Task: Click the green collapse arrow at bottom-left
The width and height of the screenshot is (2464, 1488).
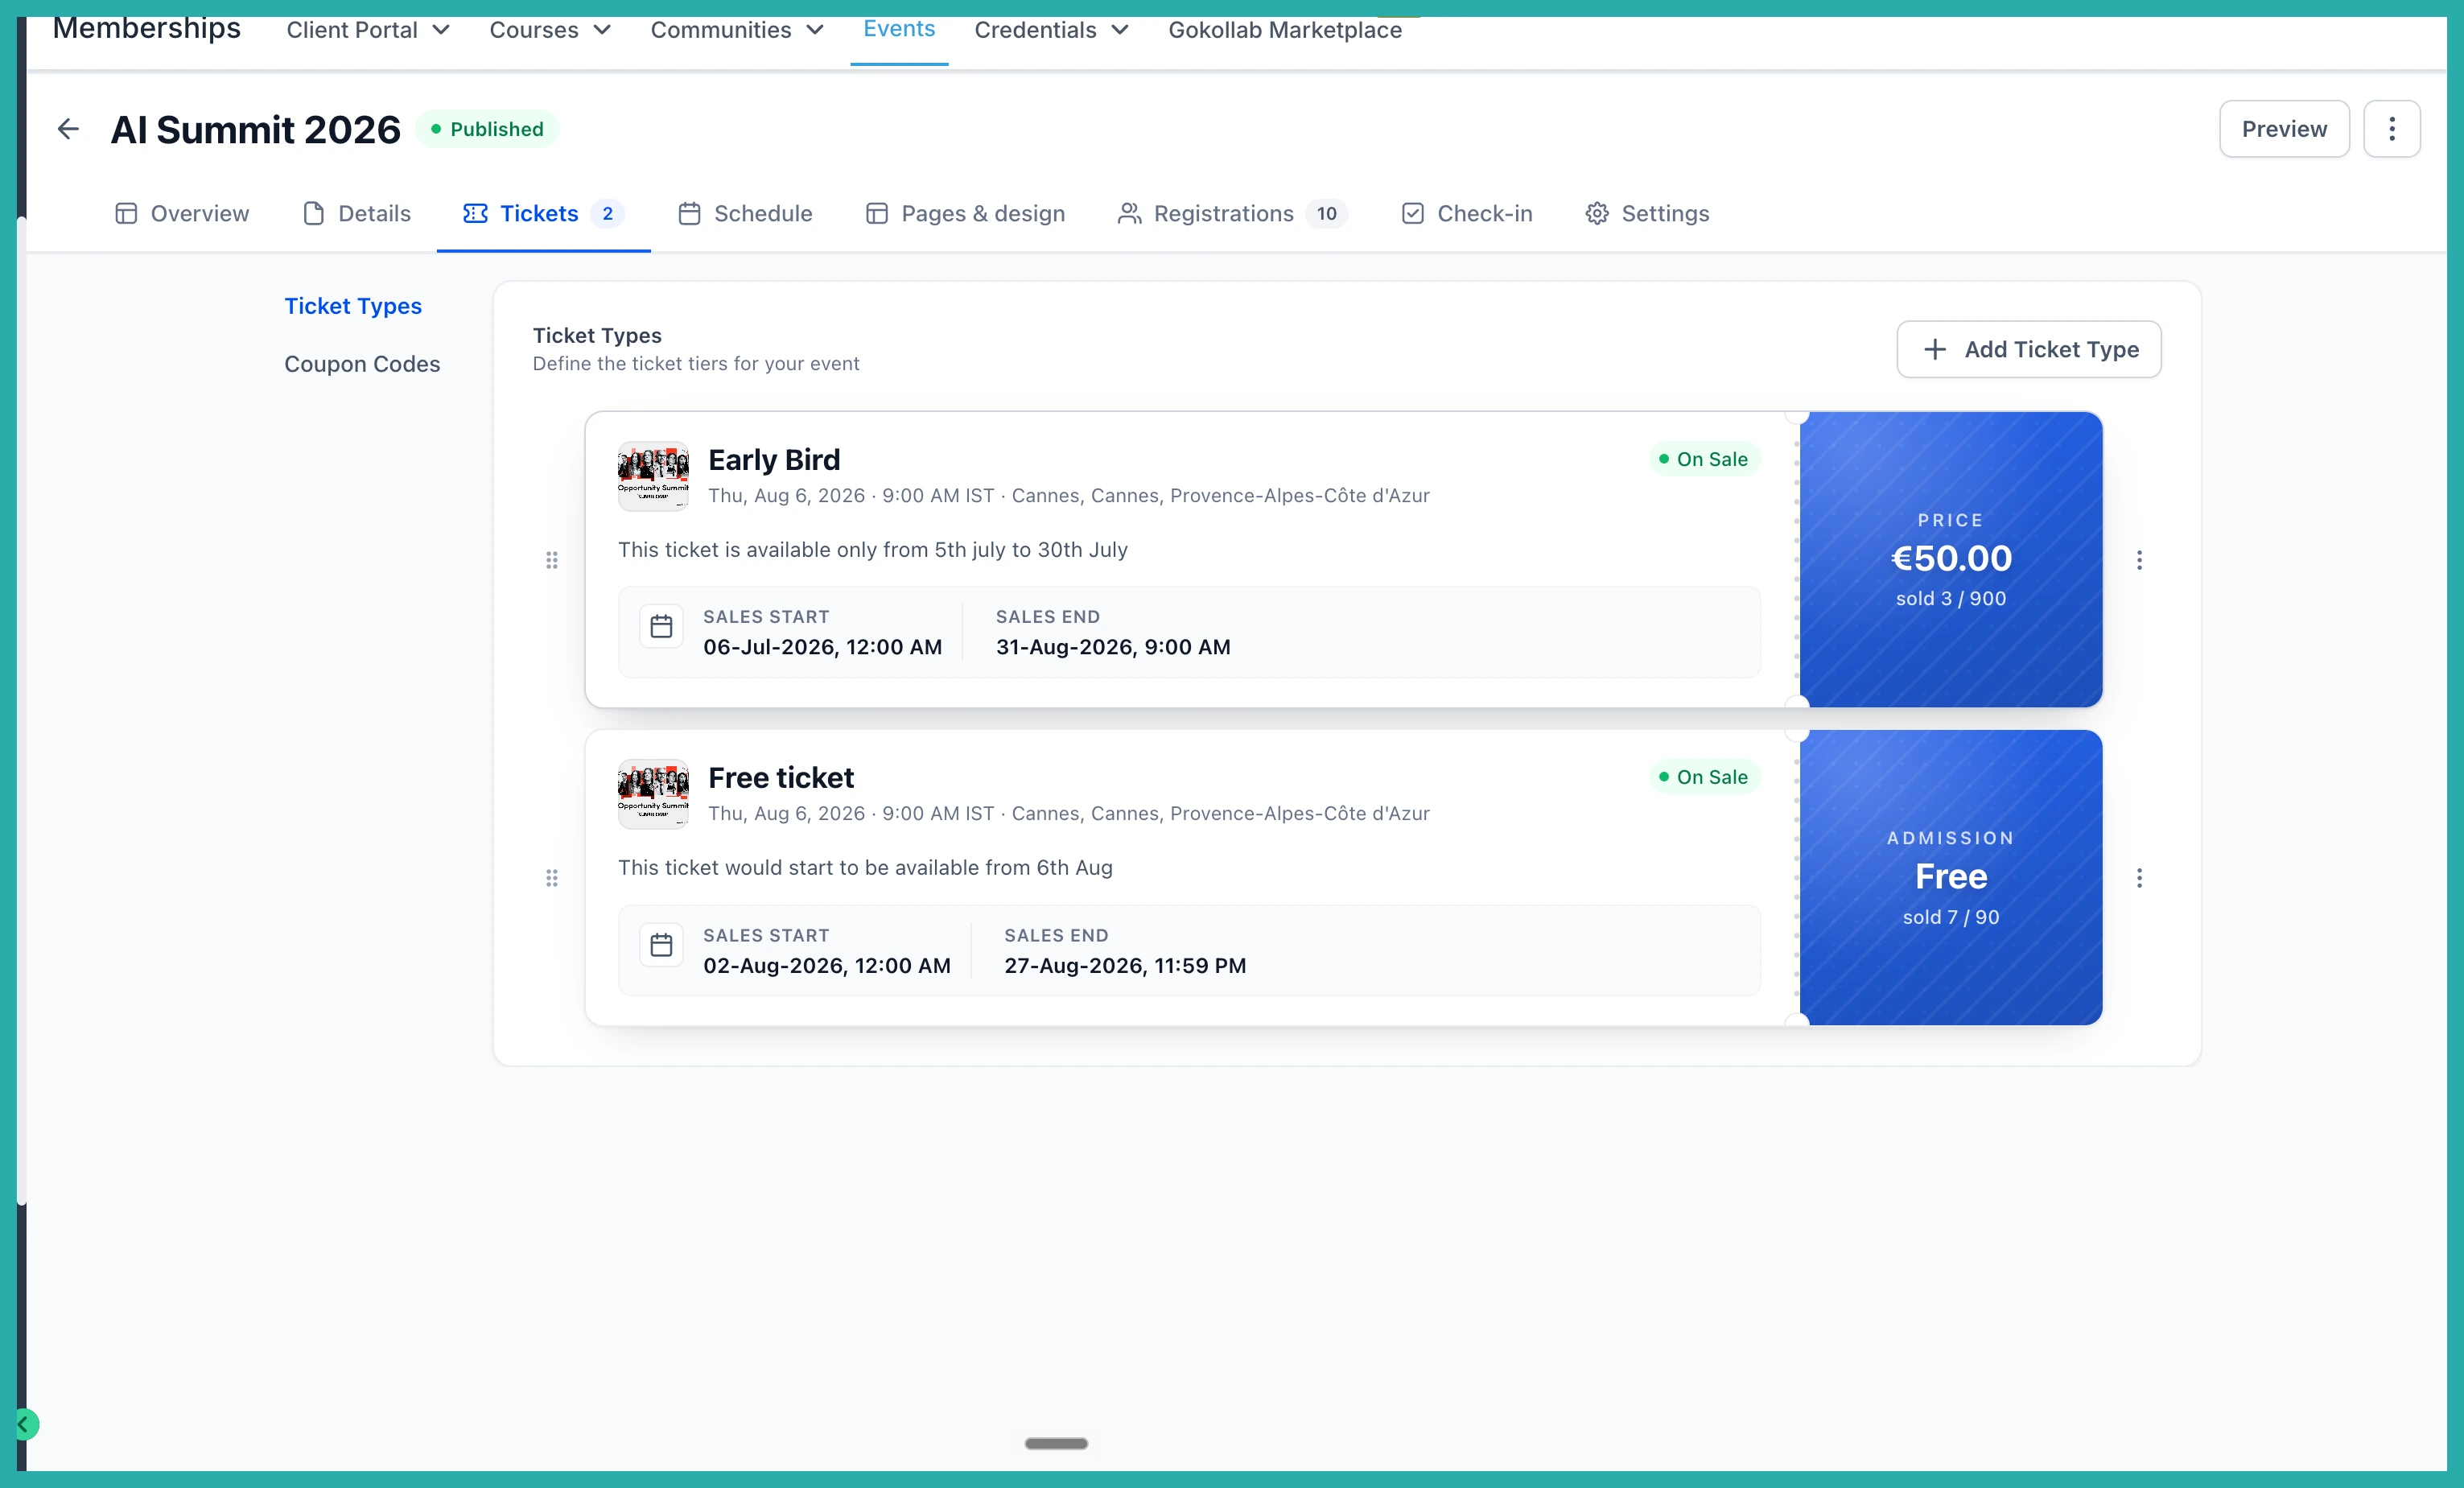Action: click(x=24, y=1424)
